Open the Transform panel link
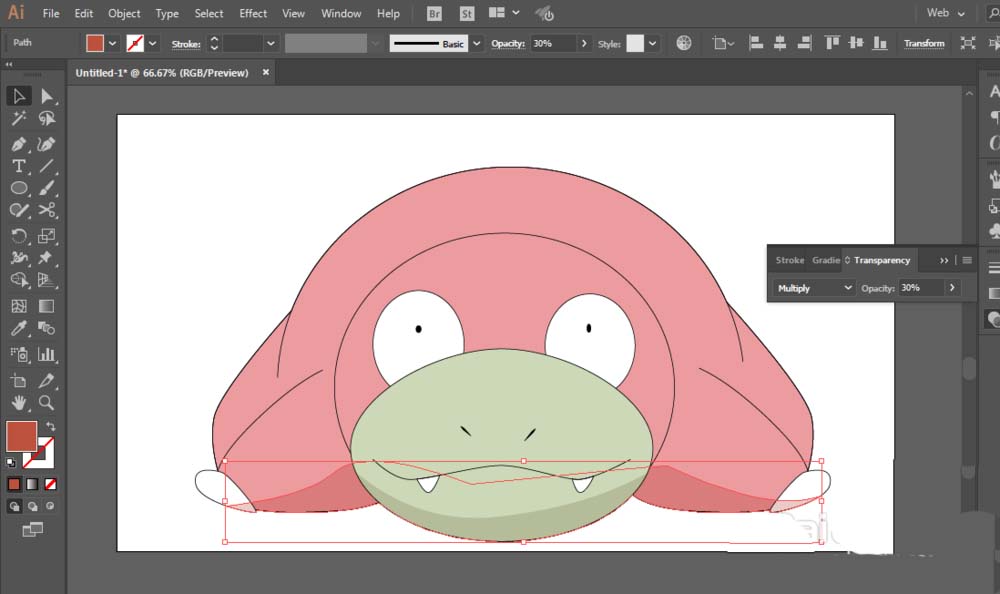The width and height of the screenshot is (1000, 594). (924, 43)
